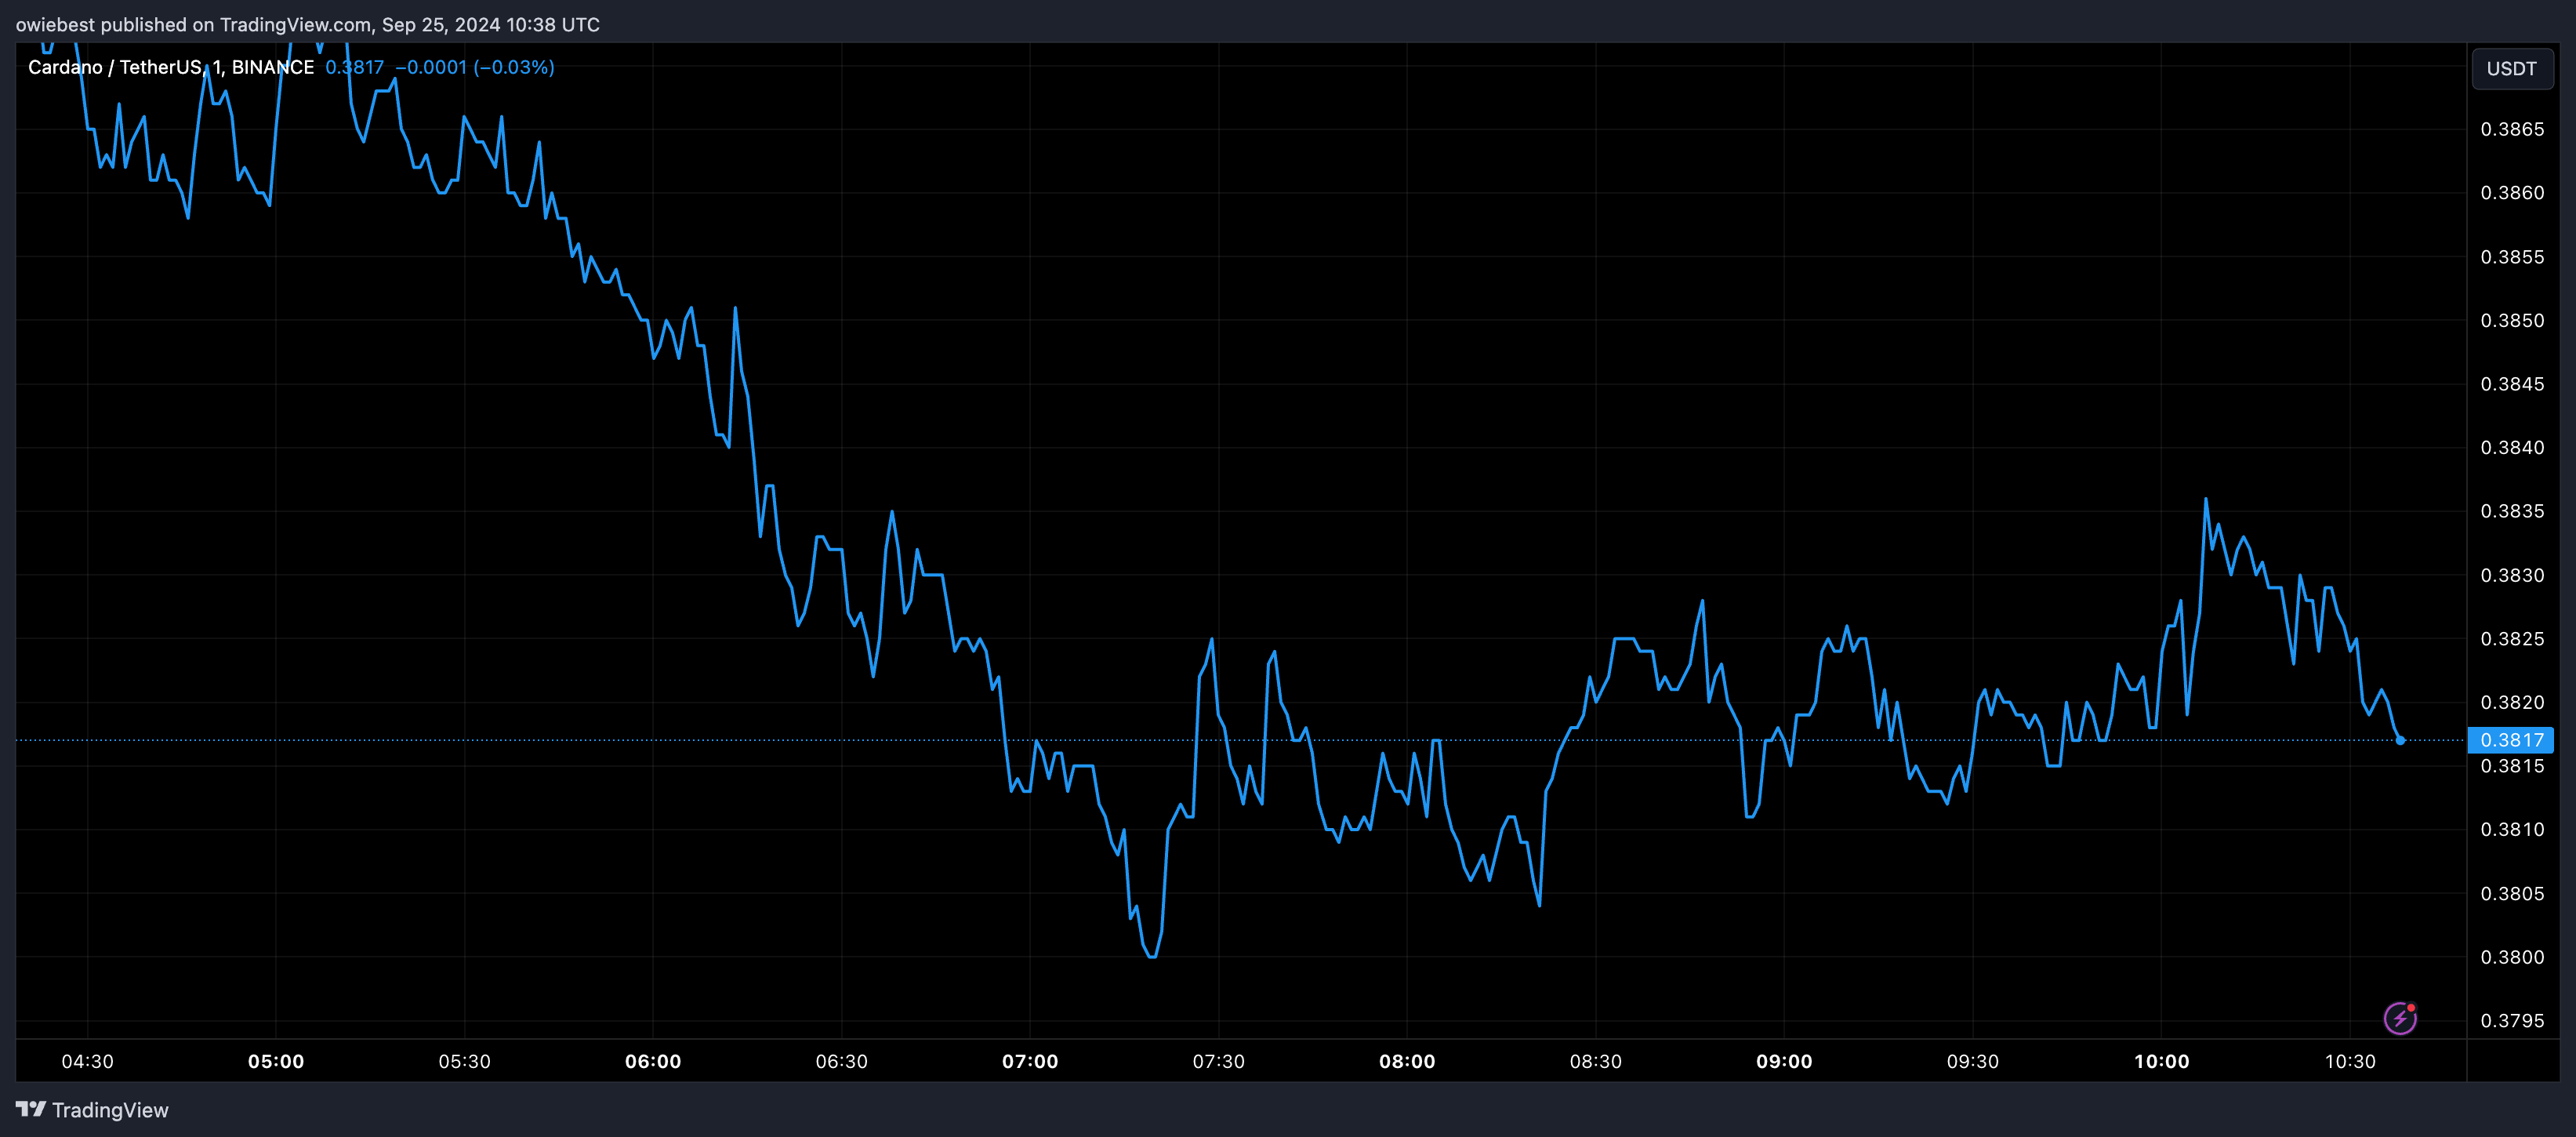Click the 0.3810 price axis label

pos(2512,829)
